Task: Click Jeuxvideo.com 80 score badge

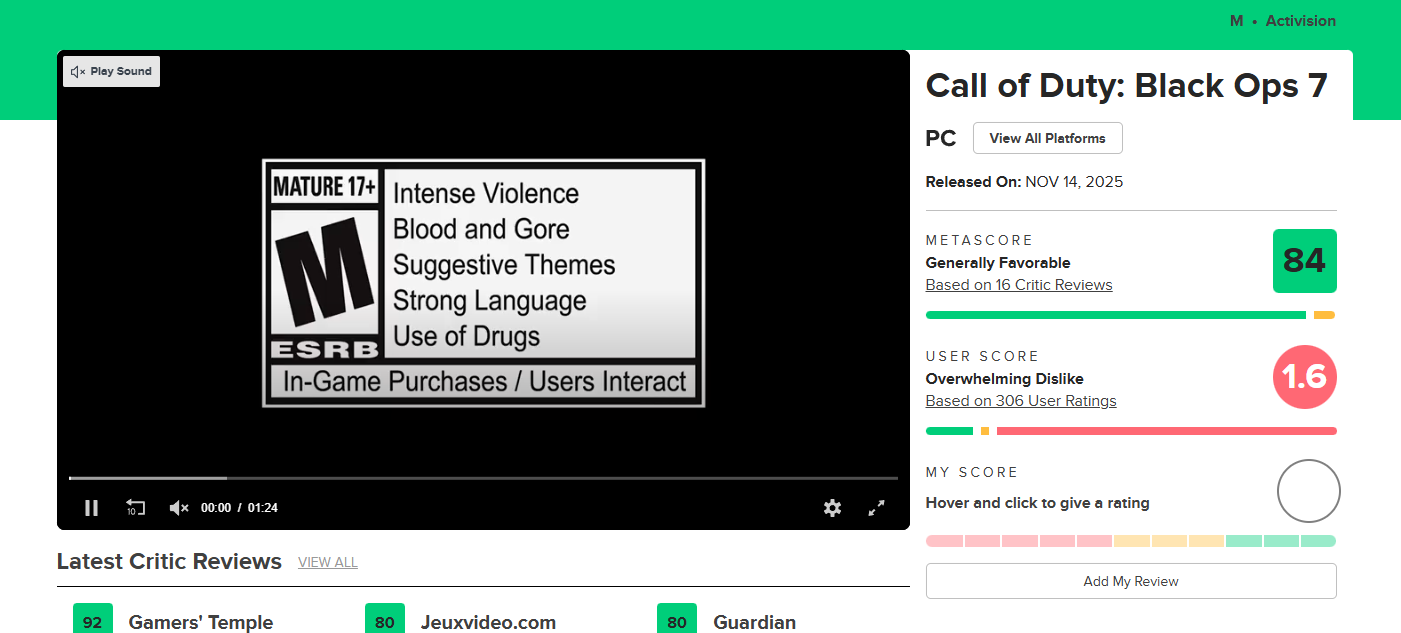Action: point(385,618)
